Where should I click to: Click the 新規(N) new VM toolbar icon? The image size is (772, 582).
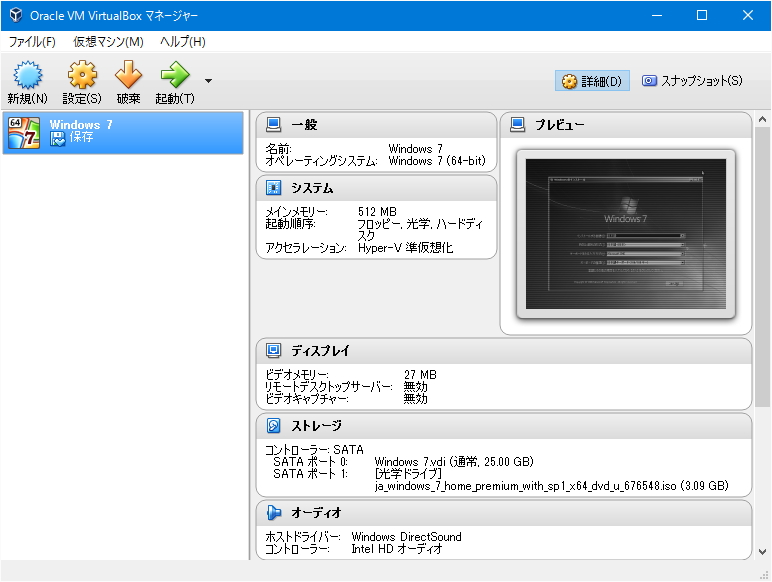point(28,75)
